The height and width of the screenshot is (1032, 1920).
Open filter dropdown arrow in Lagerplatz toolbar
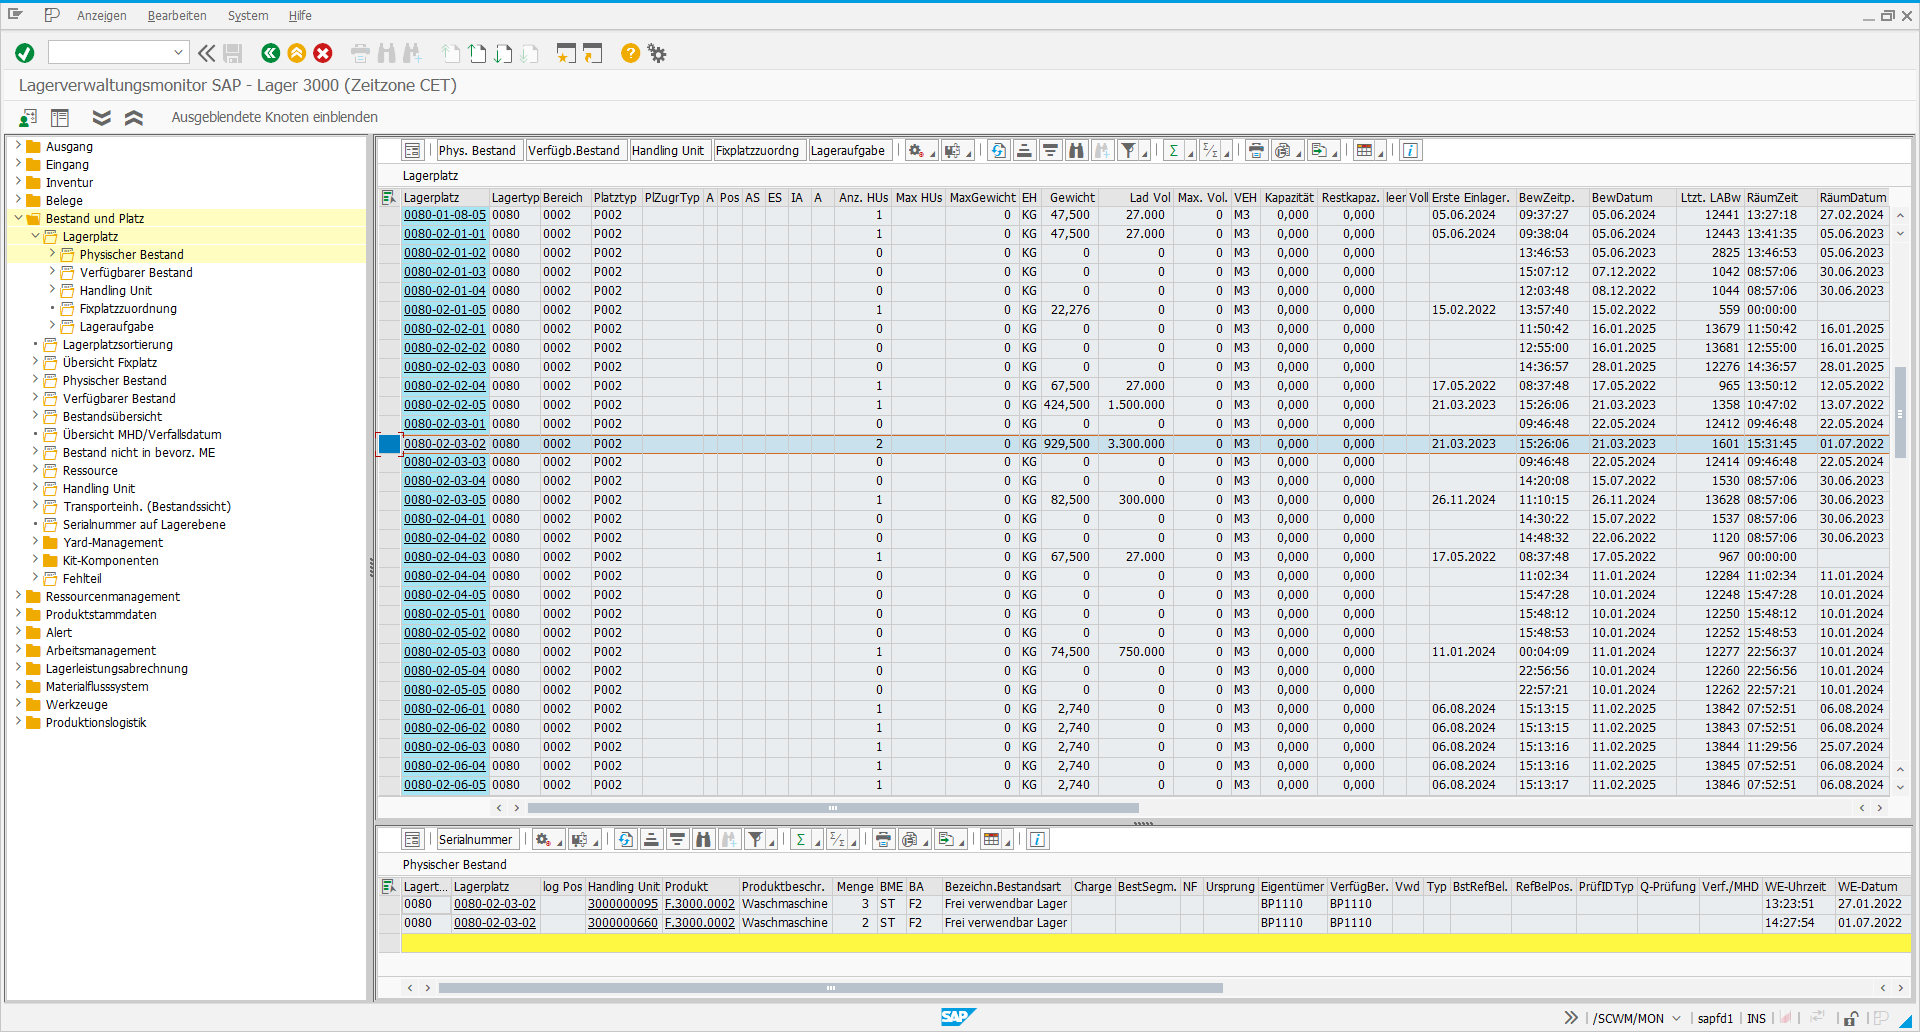[x=1144, y=152]
